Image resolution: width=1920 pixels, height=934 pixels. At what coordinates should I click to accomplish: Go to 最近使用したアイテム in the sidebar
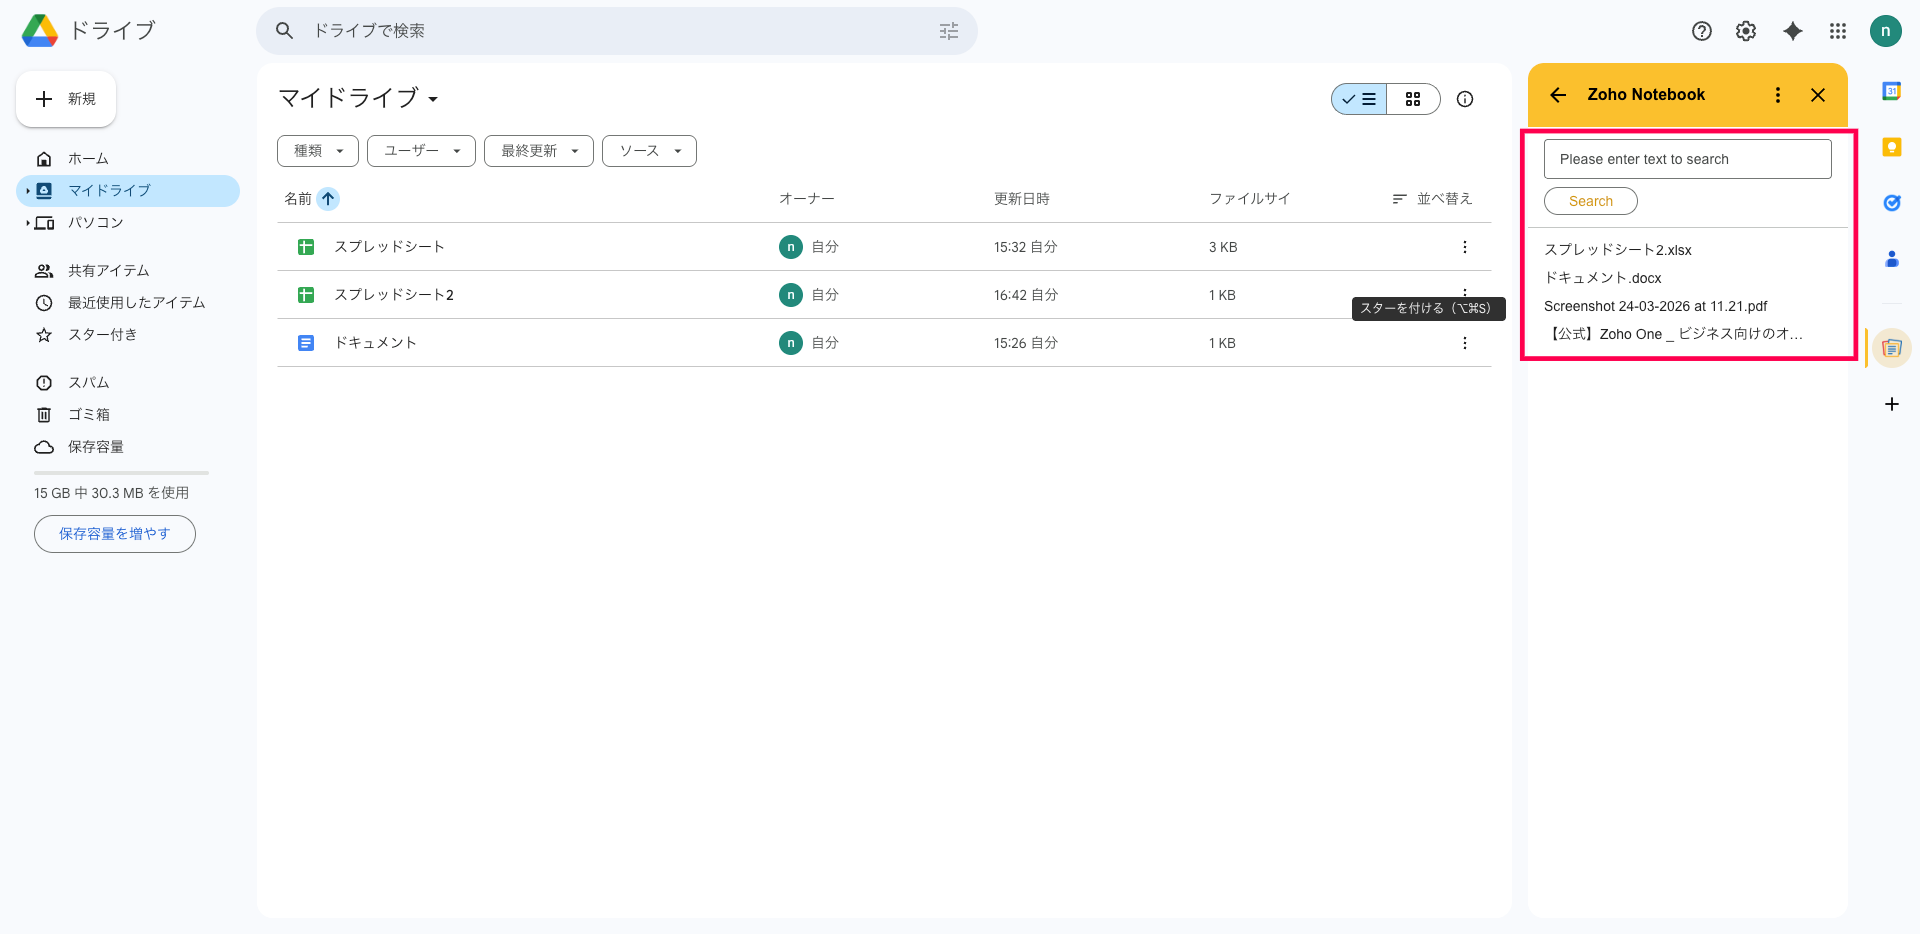click(x=136, y=303)
